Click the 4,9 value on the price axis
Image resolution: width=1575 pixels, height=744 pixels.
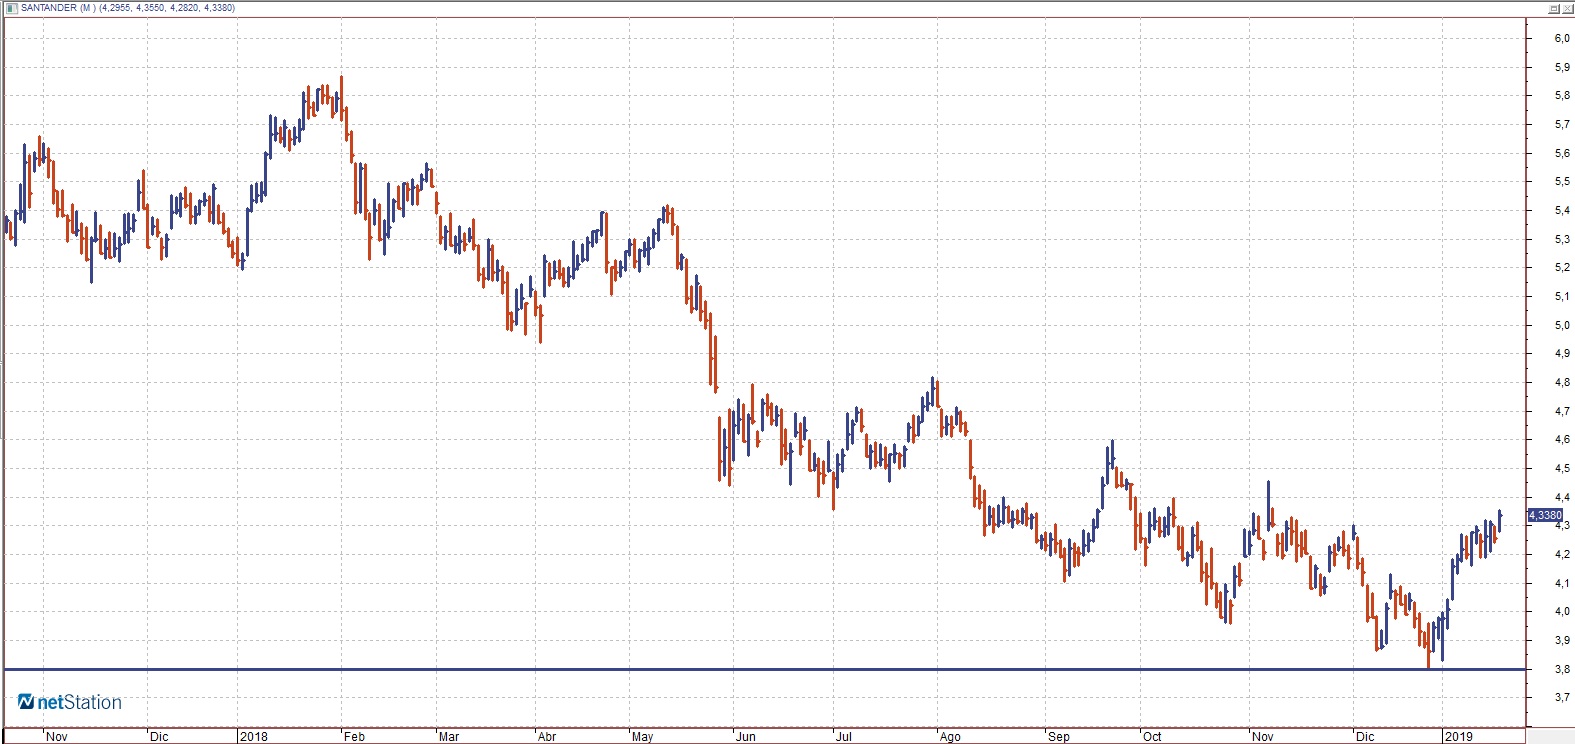(1562, 354)
